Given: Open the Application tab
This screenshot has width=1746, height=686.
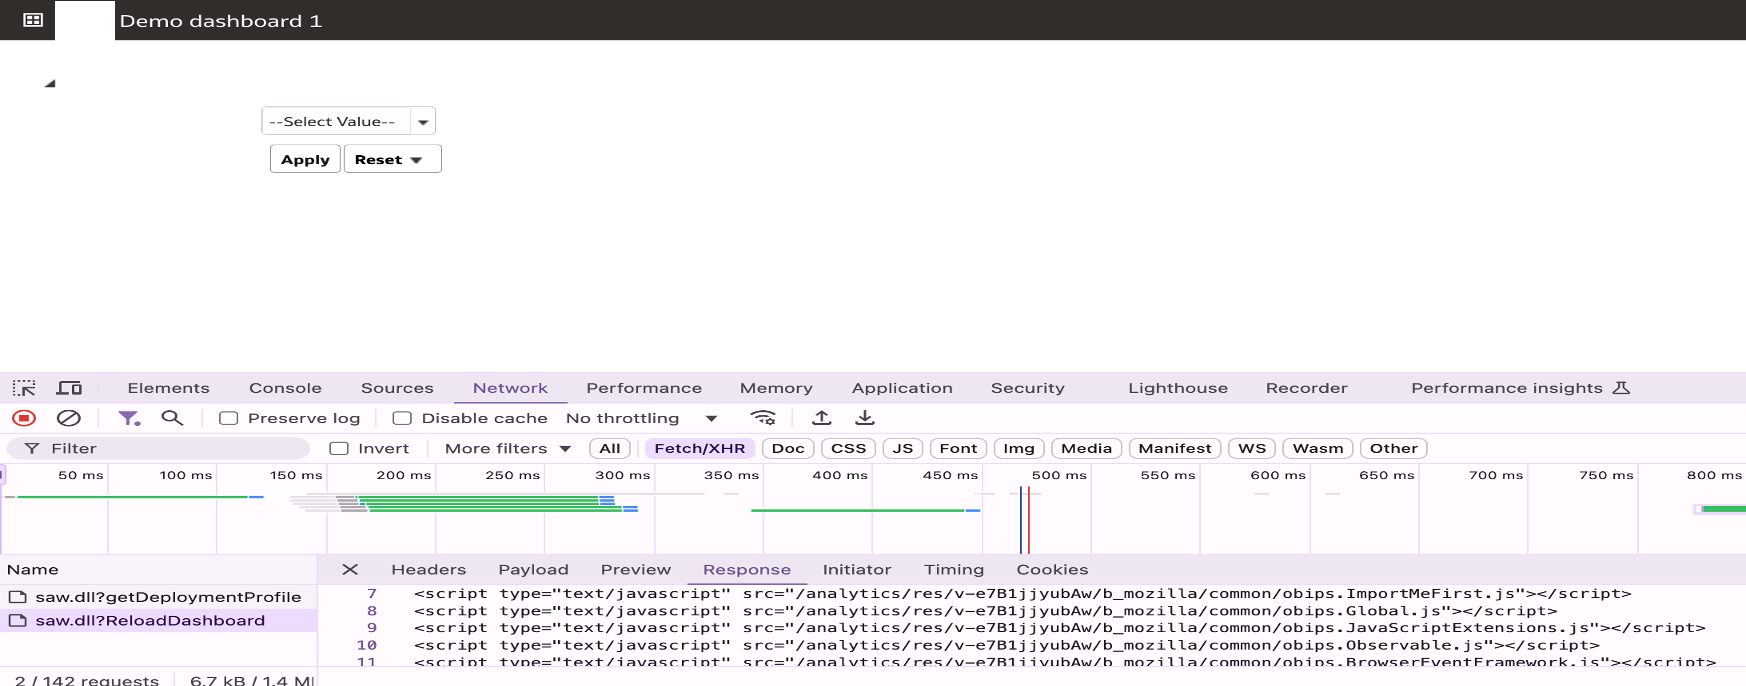Looking at the screenshot, I should tap(902, 388).
